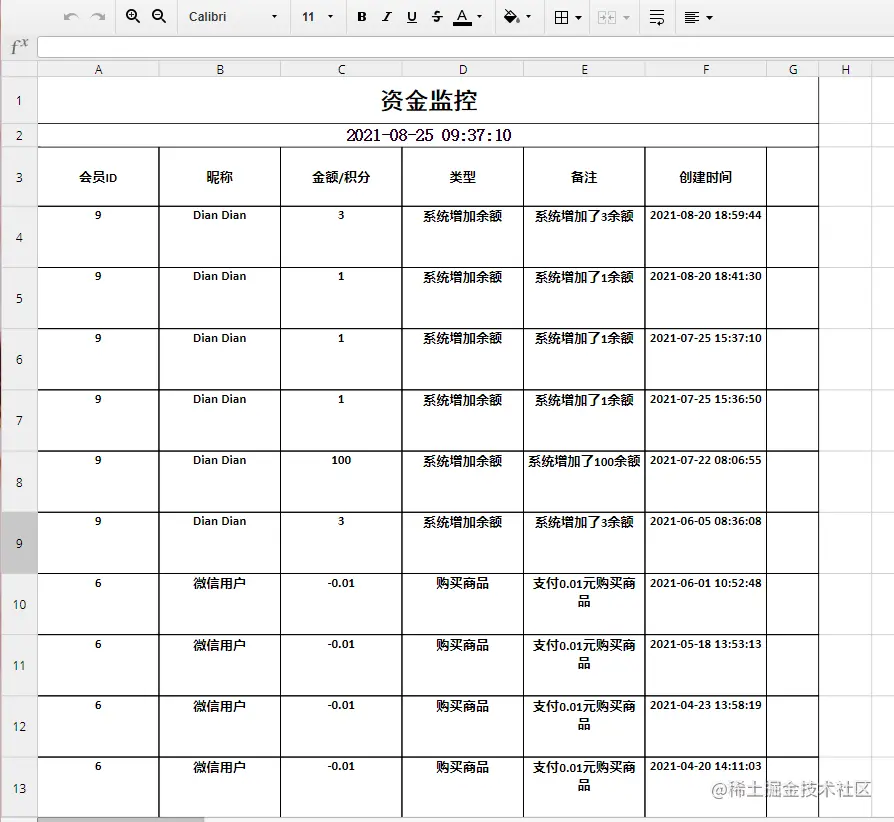
Task: Select row 3 header
Action: pos(19,177)
